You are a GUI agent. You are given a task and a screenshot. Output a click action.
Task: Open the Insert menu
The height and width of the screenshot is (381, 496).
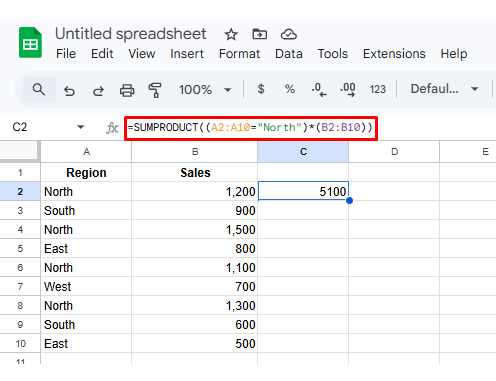tap(187, 54)
